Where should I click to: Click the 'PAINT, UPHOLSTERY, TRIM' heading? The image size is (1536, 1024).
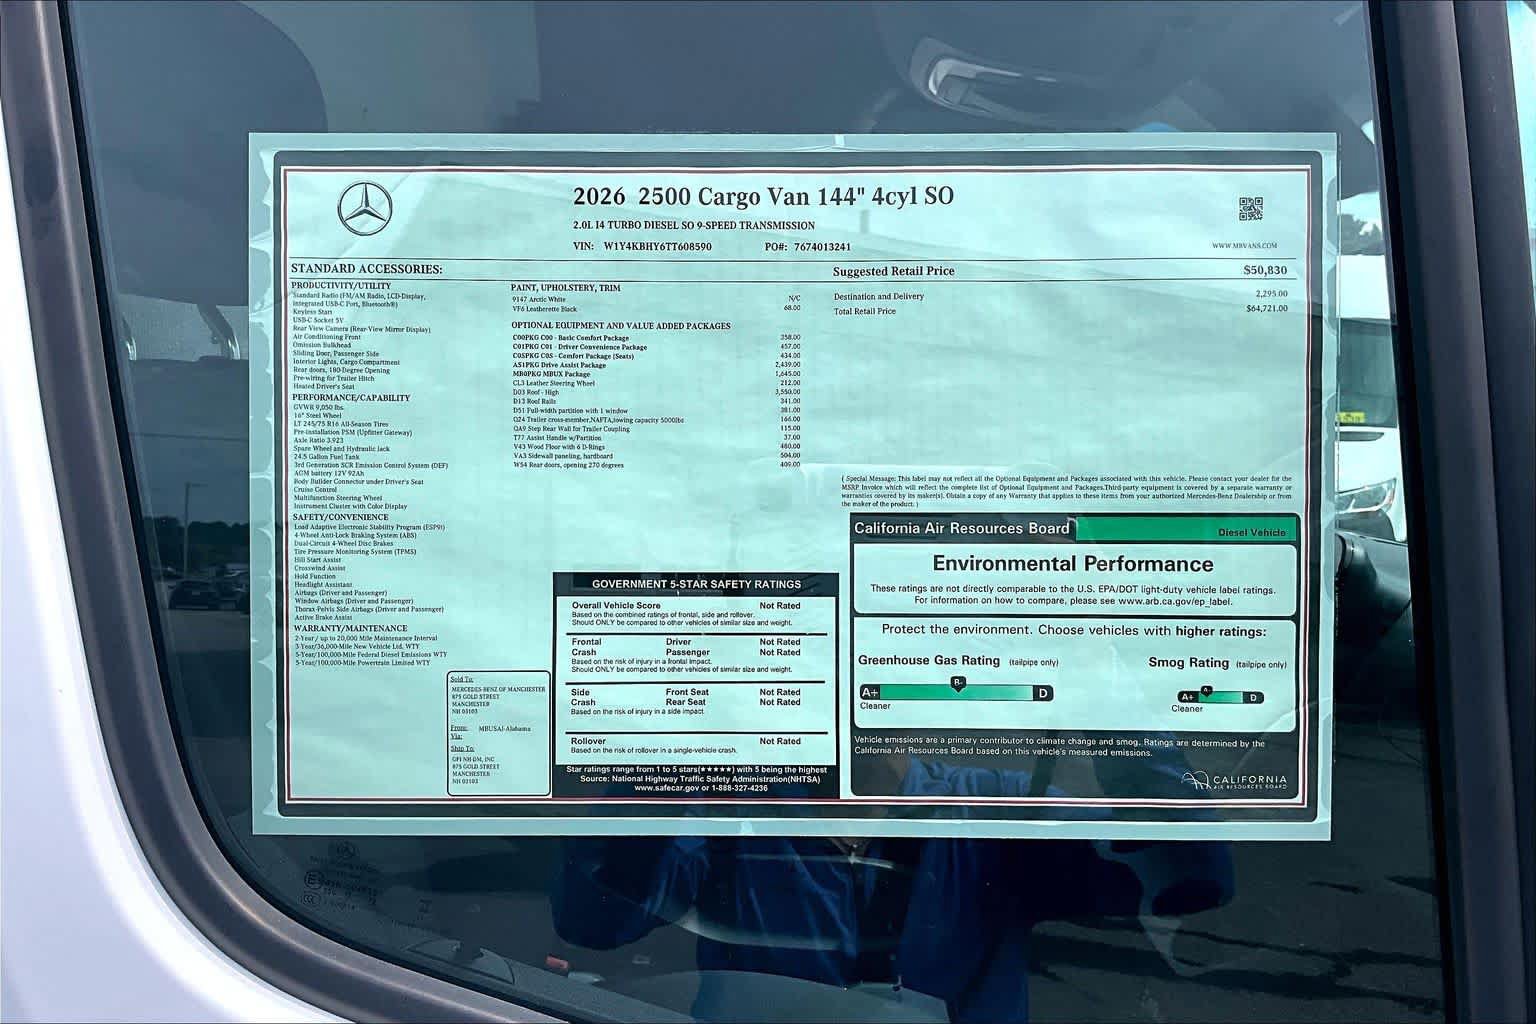coord(566,288)
